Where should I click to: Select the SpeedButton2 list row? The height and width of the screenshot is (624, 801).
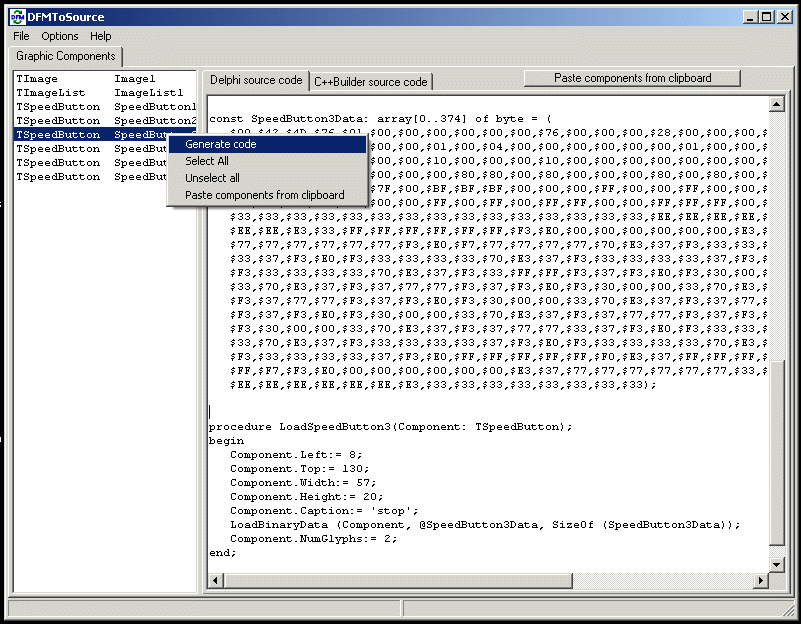(105, 121)
